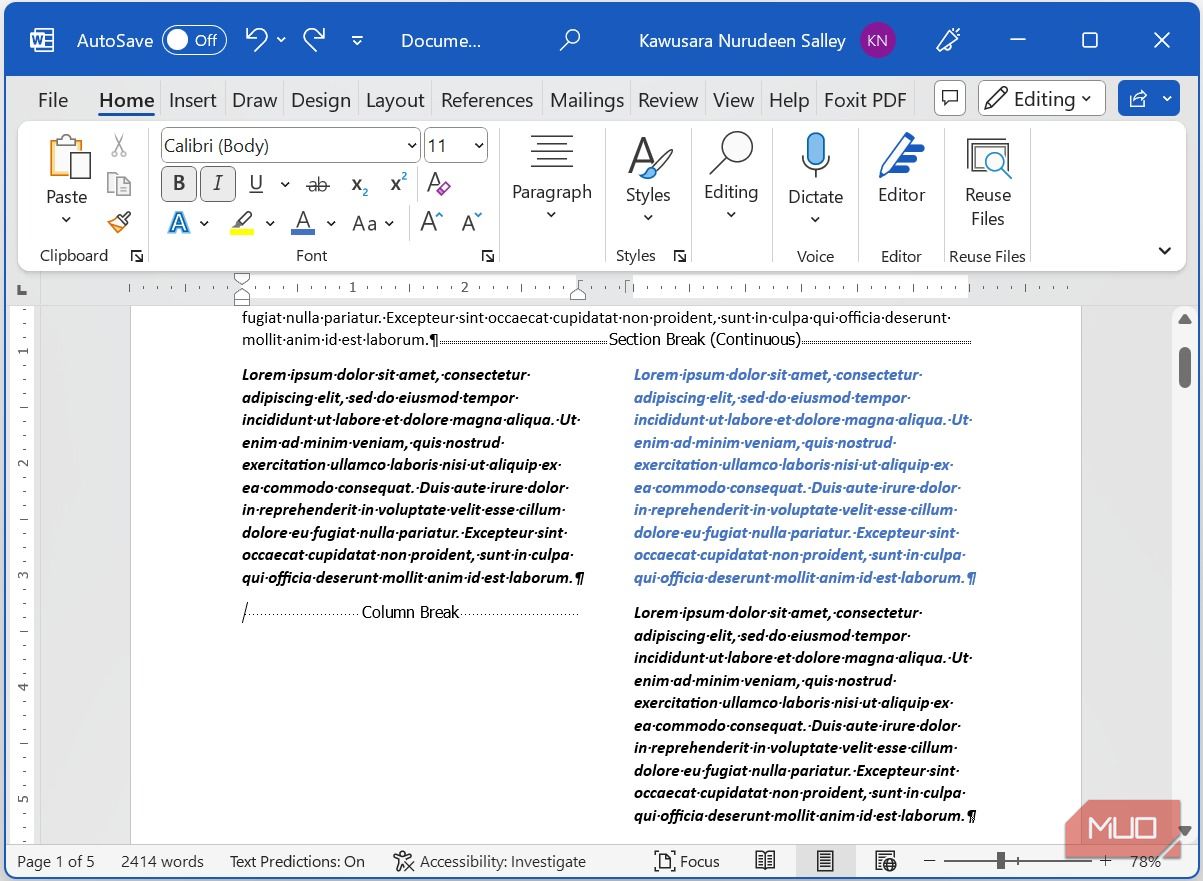Click the Format Painter brush icon
Viewport: 1203px width, 881px height.
tap(119, 222)
